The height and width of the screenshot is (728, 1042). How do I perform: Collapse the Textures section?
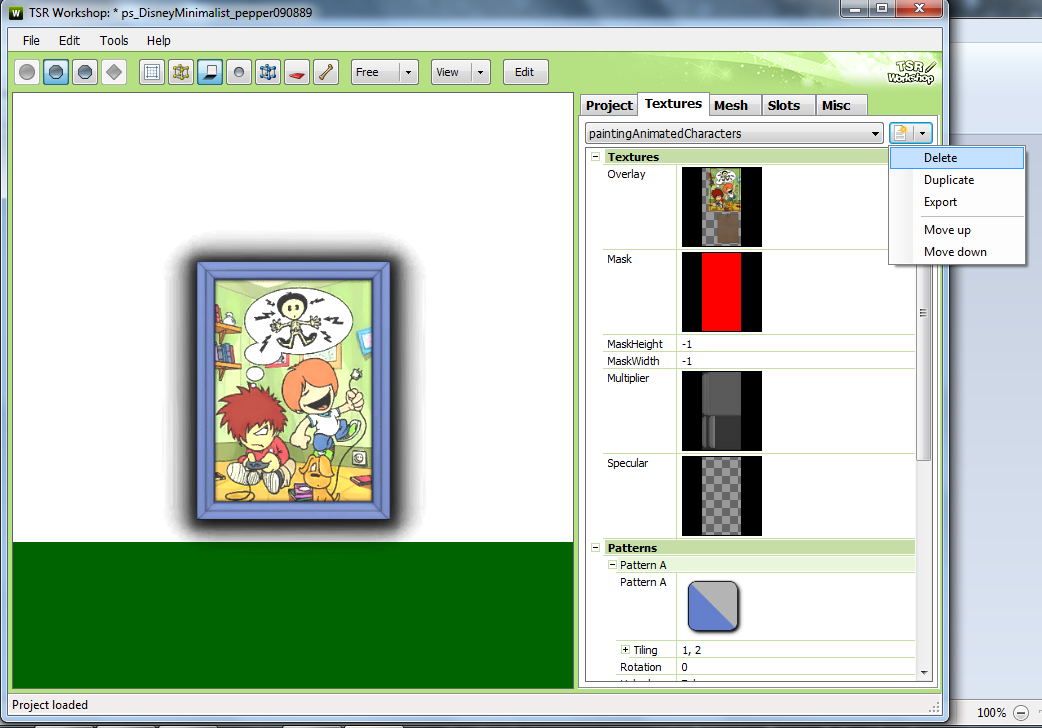(595, 157)
